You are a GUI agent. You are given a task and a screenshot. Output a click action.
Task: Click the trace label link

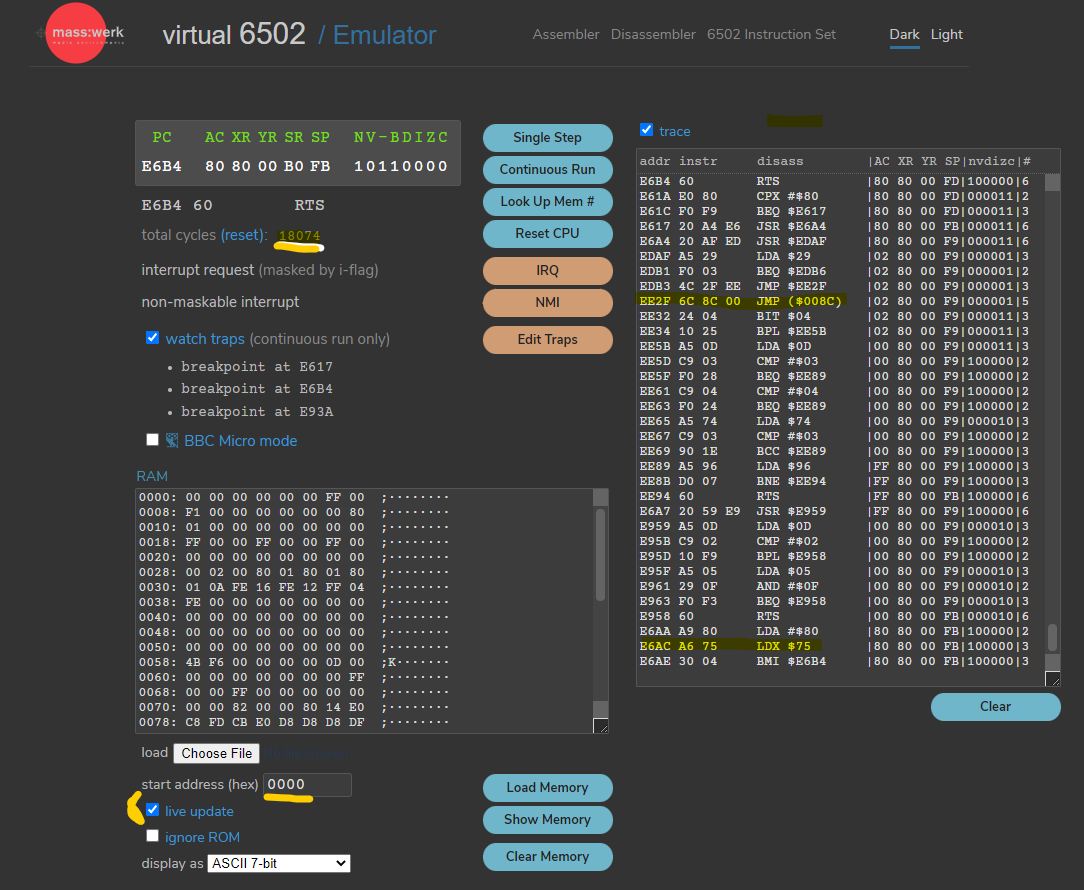[x=675, y=131]
